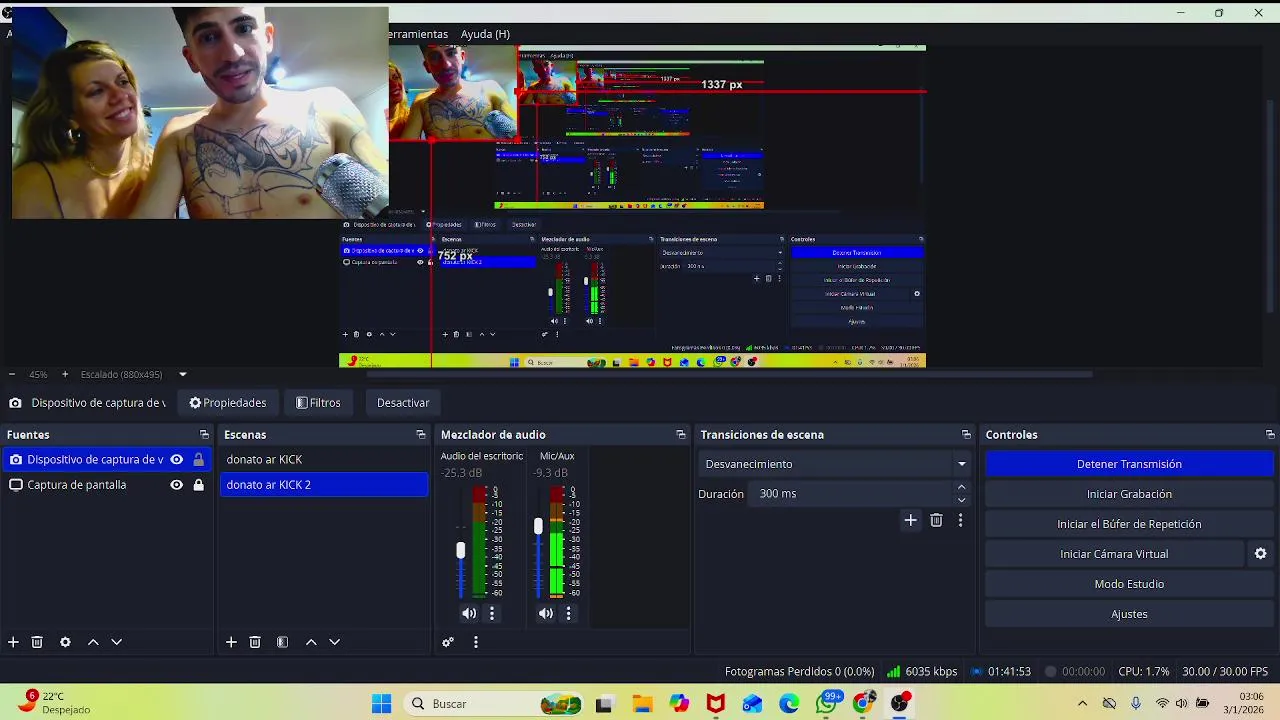The height and width of the screenshot is (720, 1280).
Task: Click Desactivar button in source toolbar
Action: tap(403, 403)
